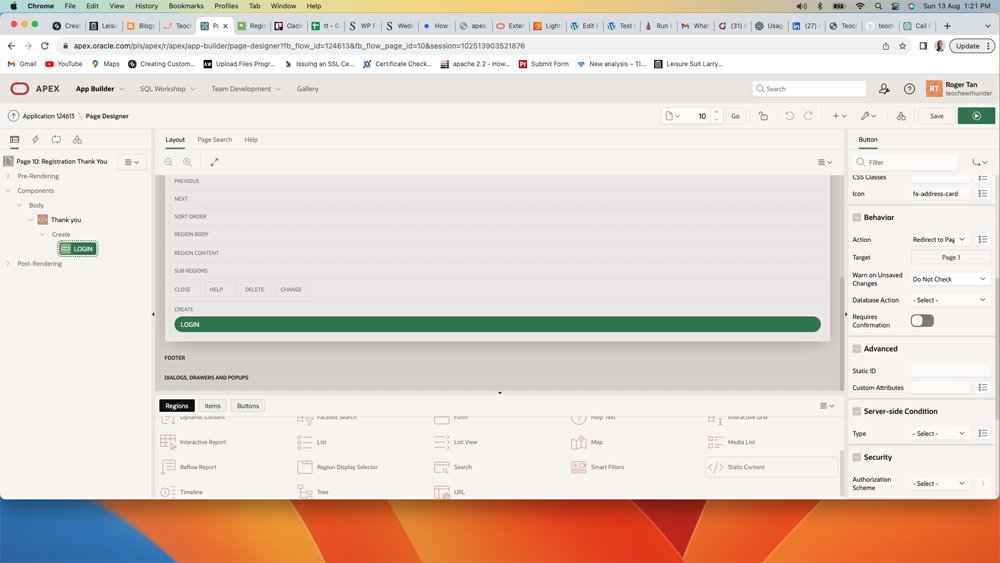This screenshot has width=1000, height=563.
Task: Click the Redo arrow in toolbar
Action: tap(808, 116)
